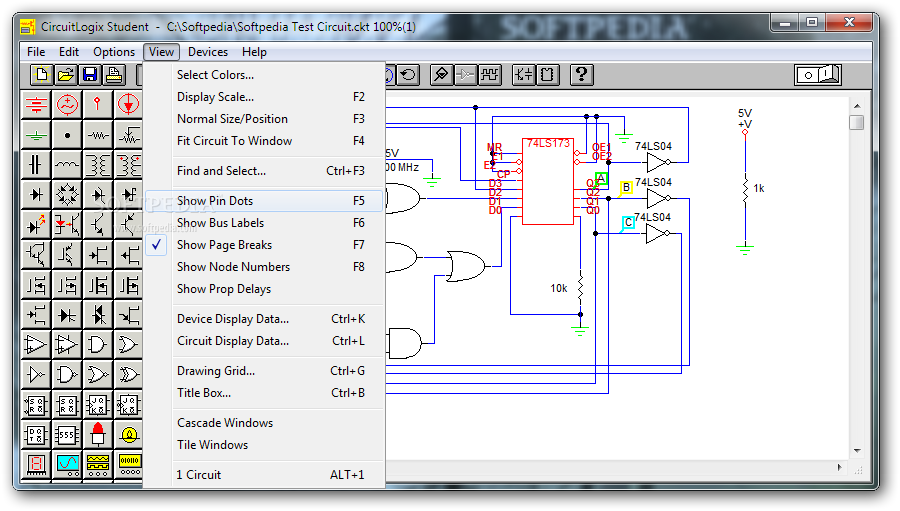Save circuit using floppy disk icon
Screen dimensions: 900x511
pyautogui.click(x=90, y=75)
